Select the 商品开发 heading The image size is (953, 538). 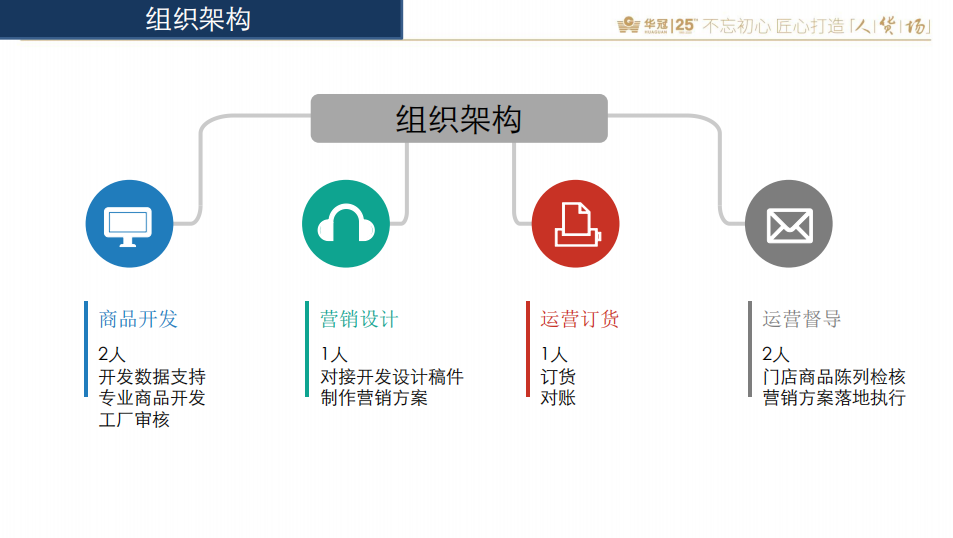click(138, 319)
